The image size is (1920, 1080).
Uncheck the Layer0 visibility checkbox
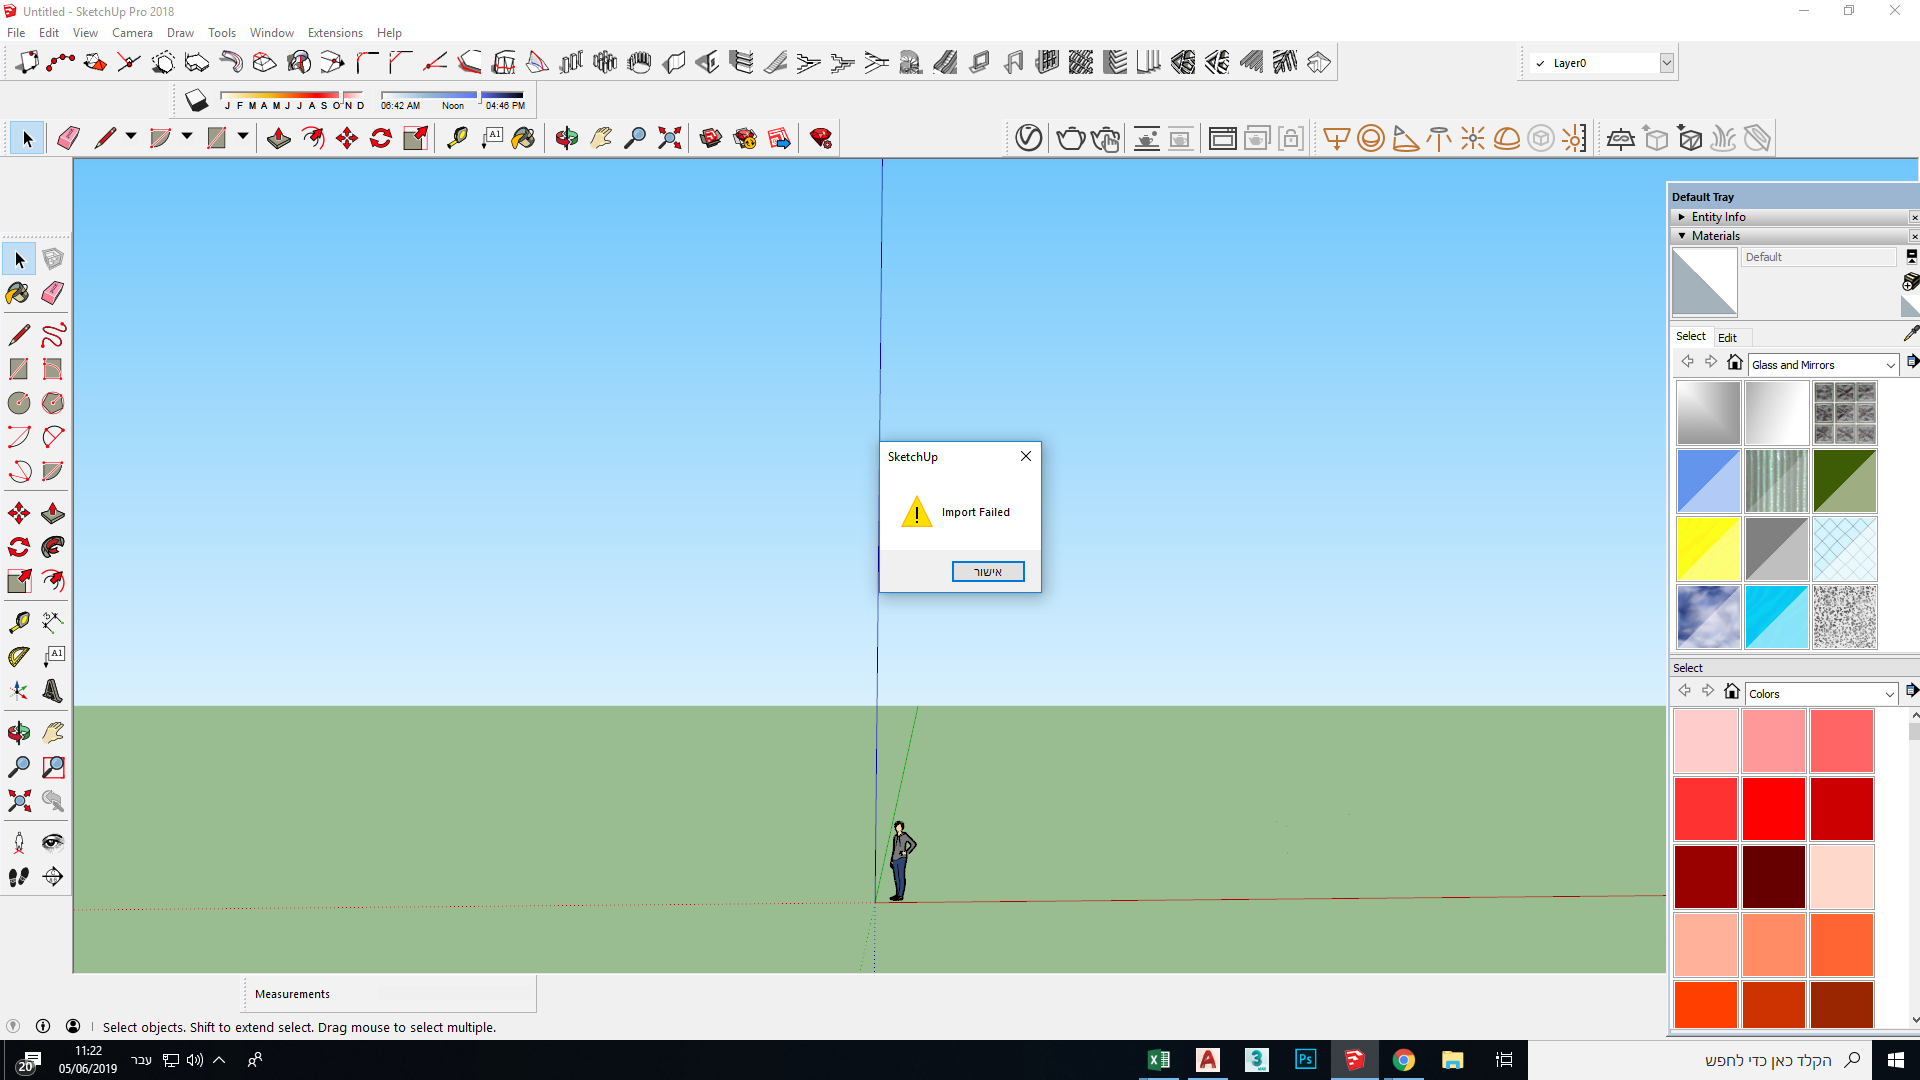1541,62
